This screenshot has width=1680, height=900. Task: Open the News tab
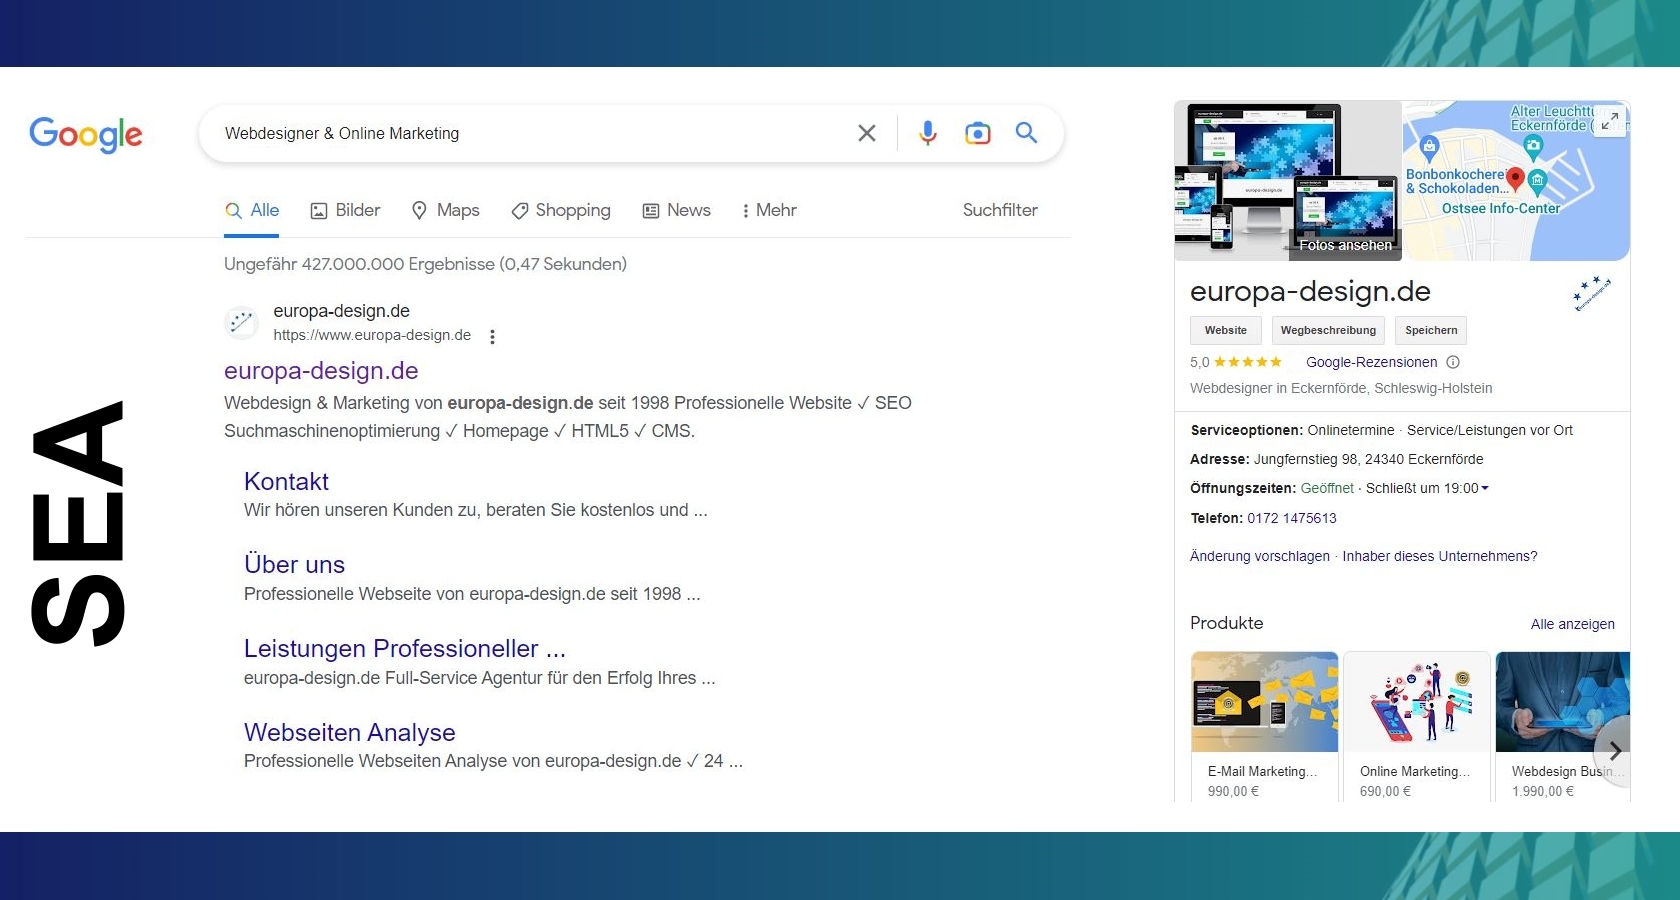(677, 210)
